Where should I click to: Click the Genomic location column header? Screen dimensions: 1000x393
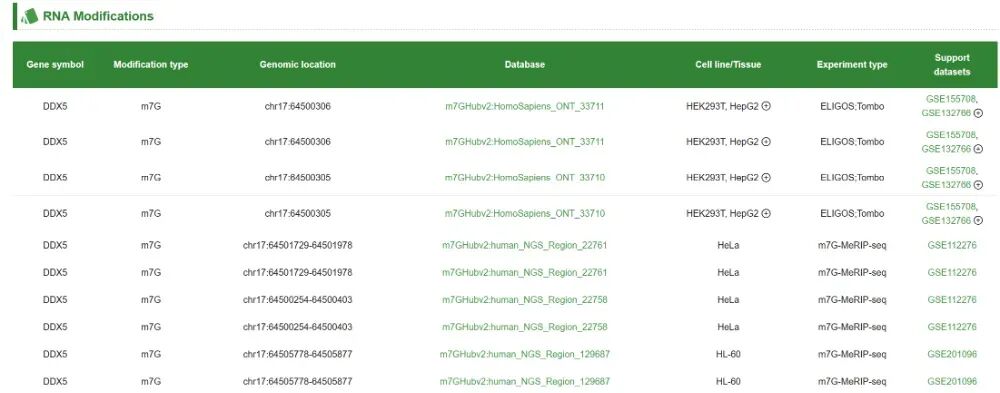tap(297, 64)
